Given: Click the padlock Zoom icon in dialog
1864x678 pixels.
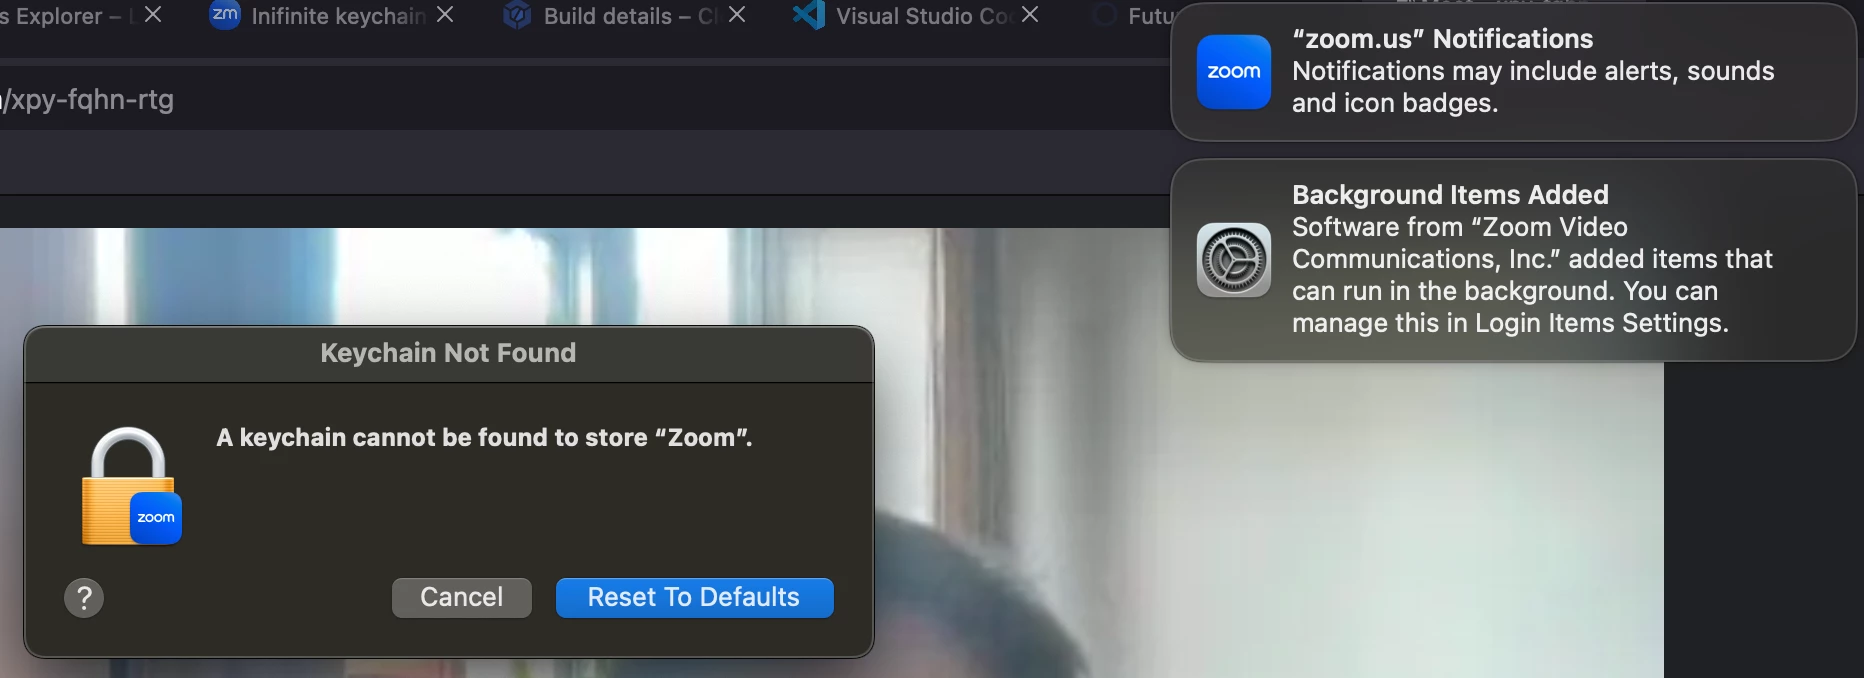Looking at the screenshot, I should (x=131, y=486).
